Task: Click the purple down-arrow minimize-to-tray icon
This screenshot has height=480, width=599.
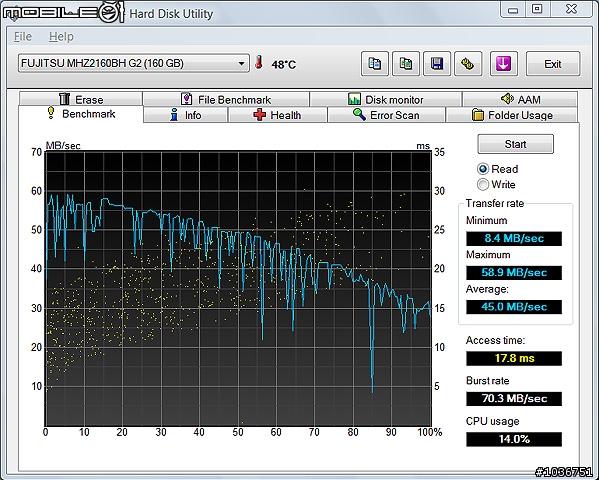Action: tap(503, 64)
